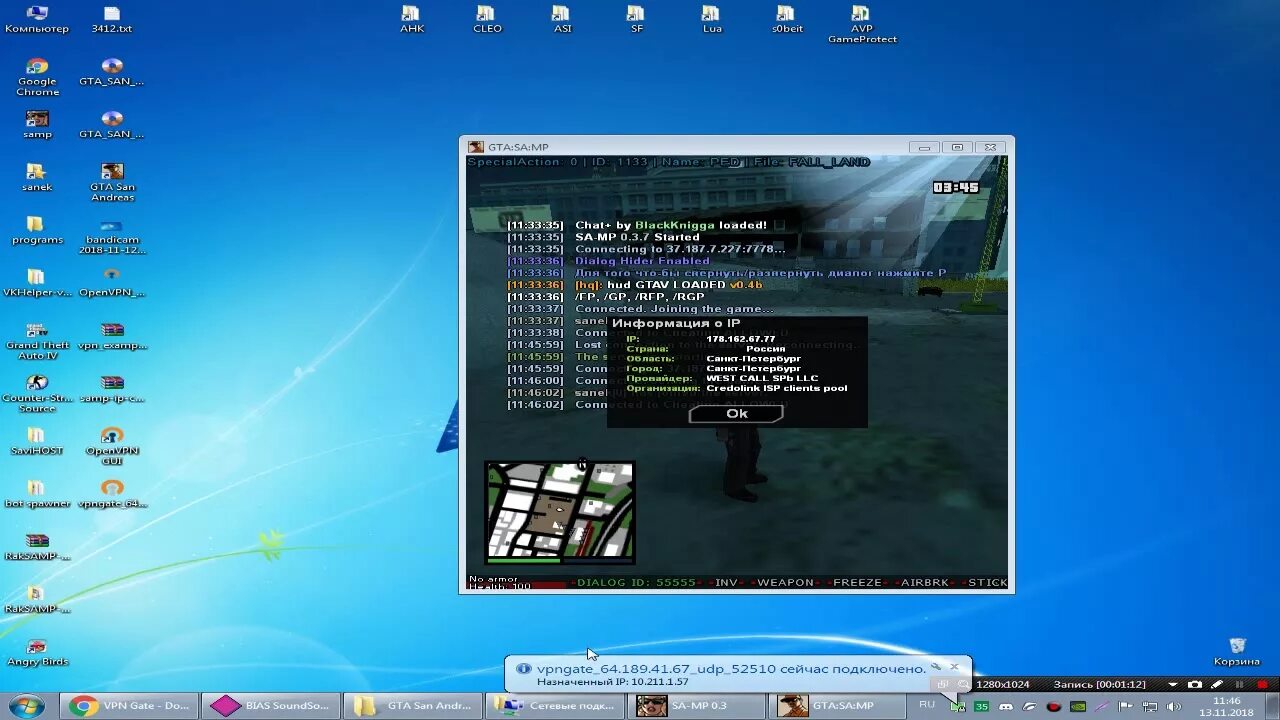Click the Windows Start button
The width and height of the screenshot is (1280, 720).
point(27,705)
